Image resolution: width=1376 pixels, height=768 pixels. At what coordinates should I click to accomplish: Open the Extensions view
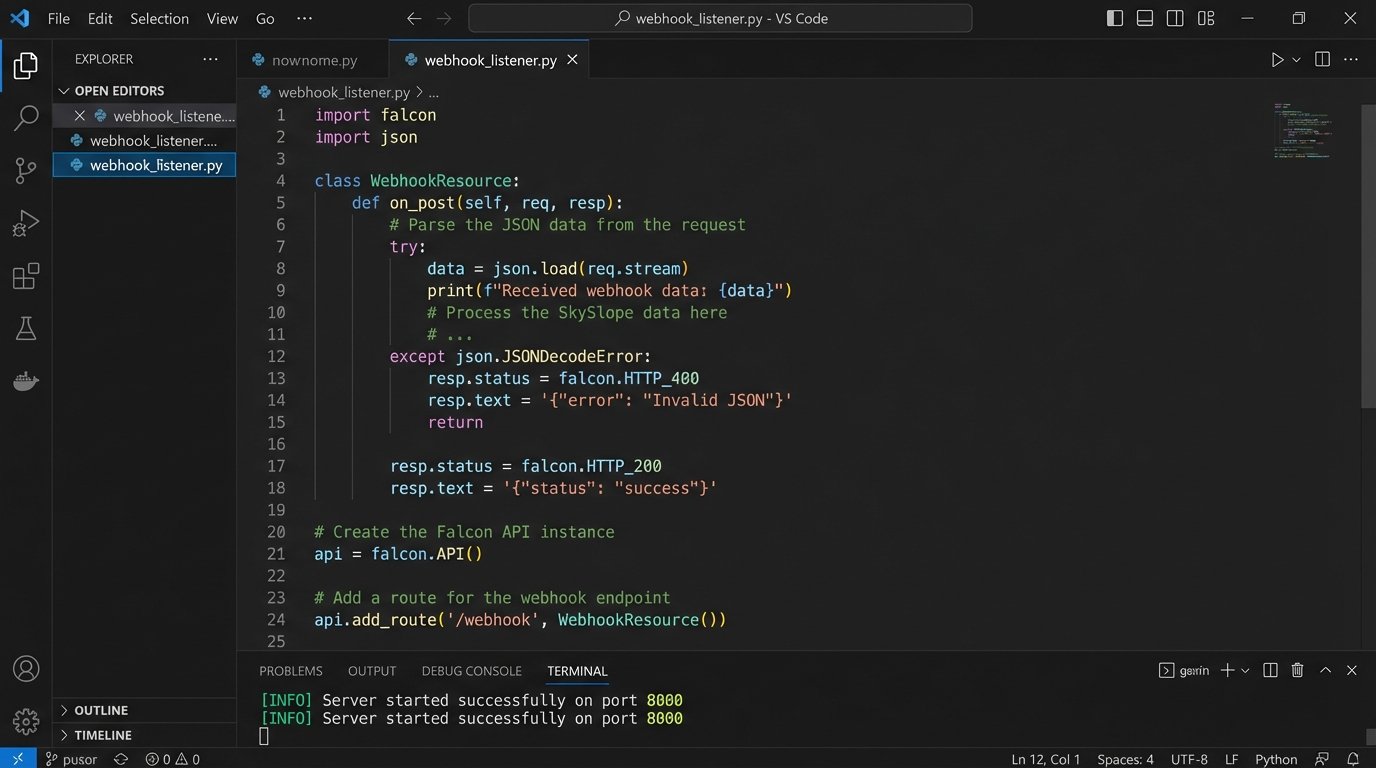click(x=26, y=276)
